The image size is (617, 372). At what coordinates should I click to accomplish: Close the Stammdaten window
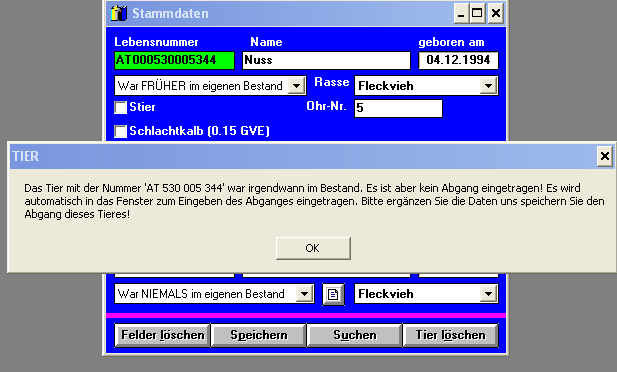click(496, 13)
